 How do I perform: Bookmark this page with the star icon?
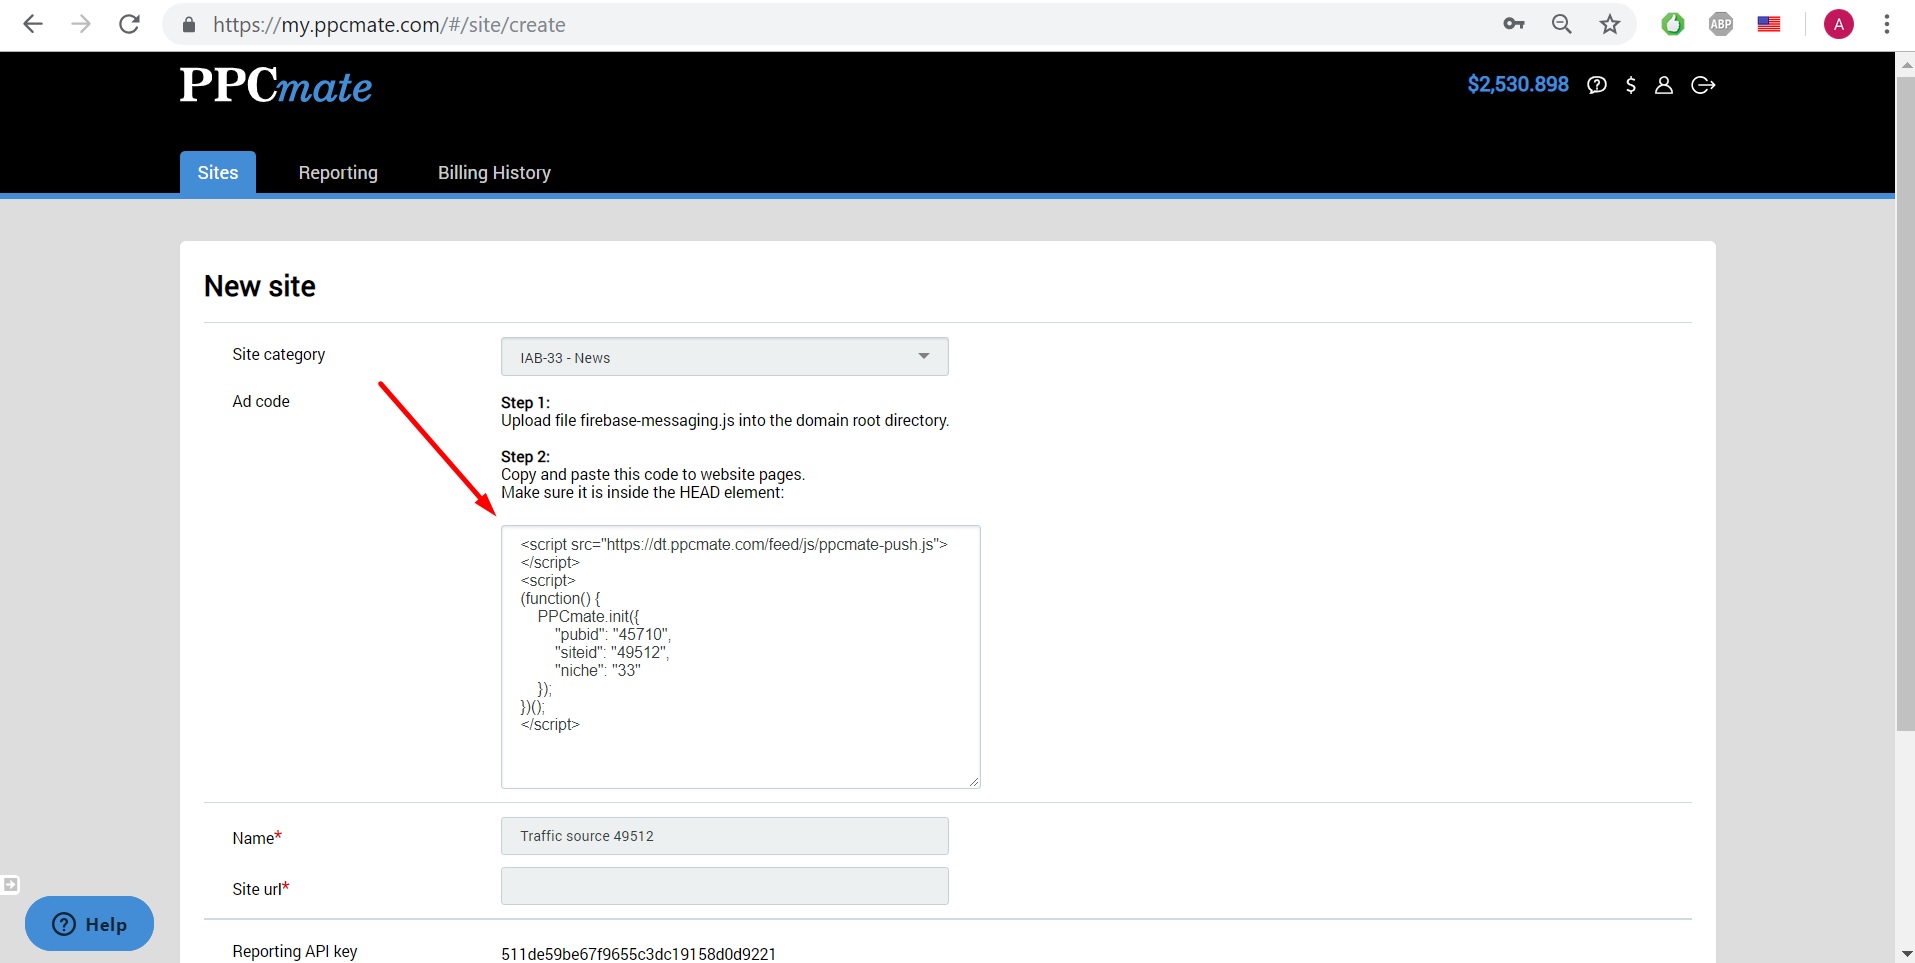coord(1610,25)
